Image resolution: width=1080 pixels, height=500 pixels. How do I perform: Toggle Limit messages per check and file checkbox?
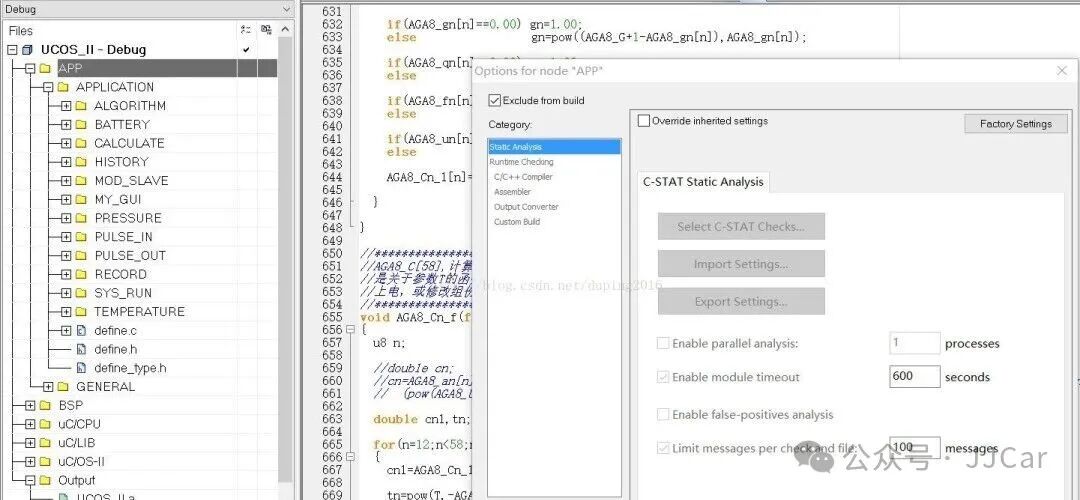coord(663,448)
